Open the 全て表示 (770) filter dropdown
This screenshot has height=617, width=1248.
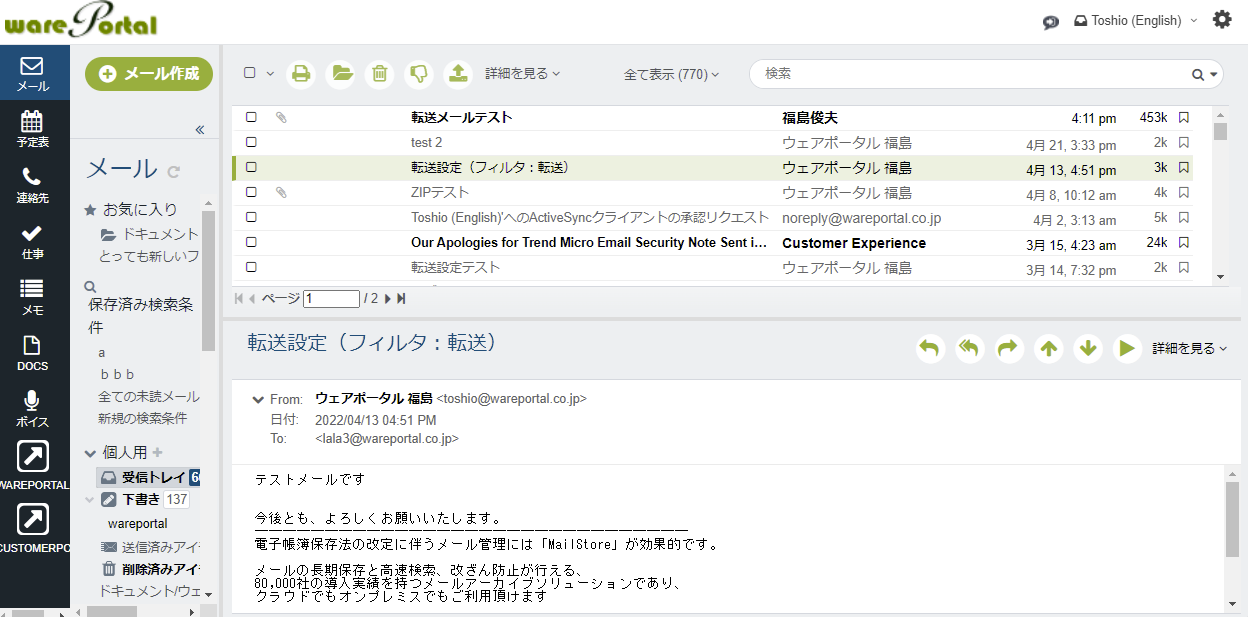tap(671, 74)
